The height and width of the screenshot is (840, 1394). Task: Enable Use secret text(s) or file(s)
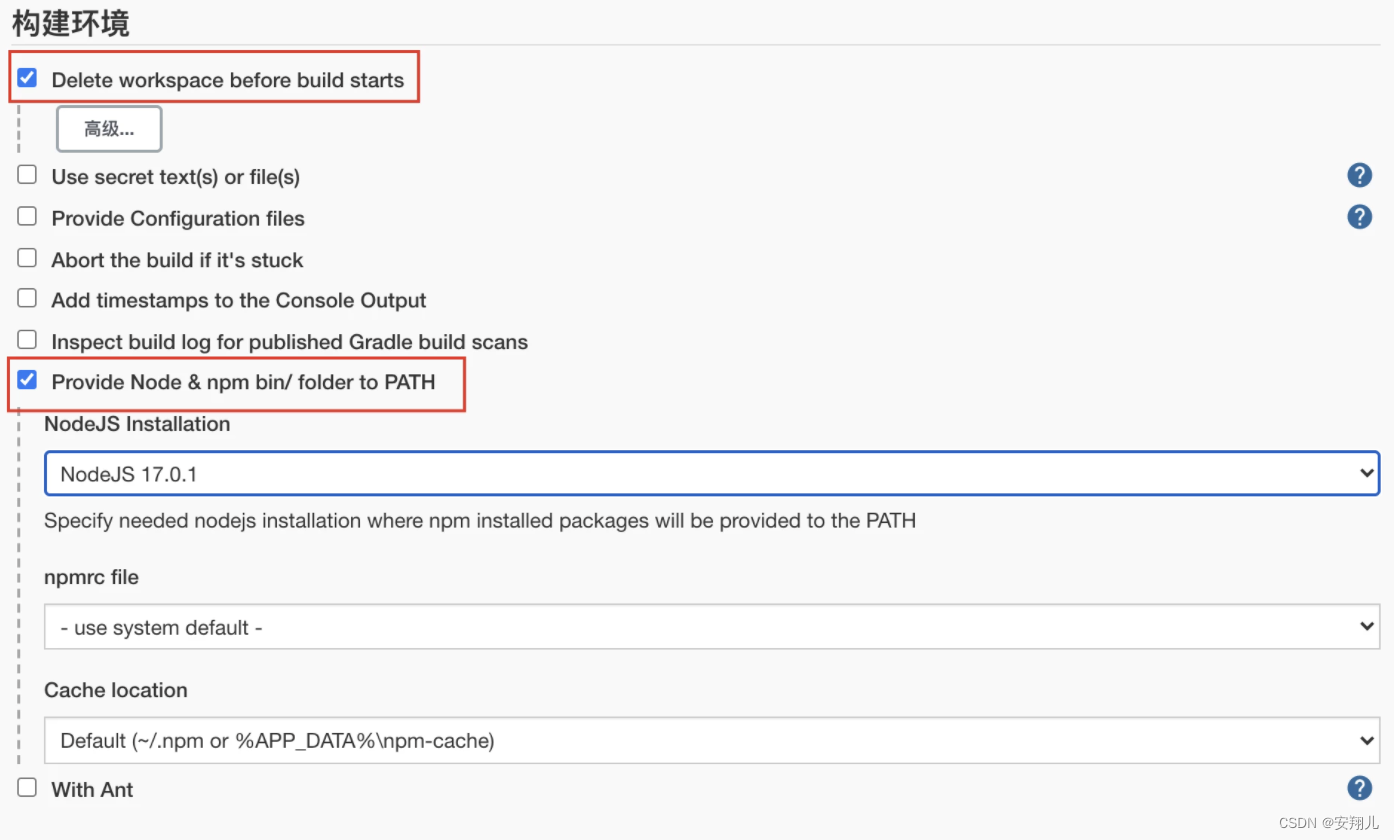coord(28,175)
